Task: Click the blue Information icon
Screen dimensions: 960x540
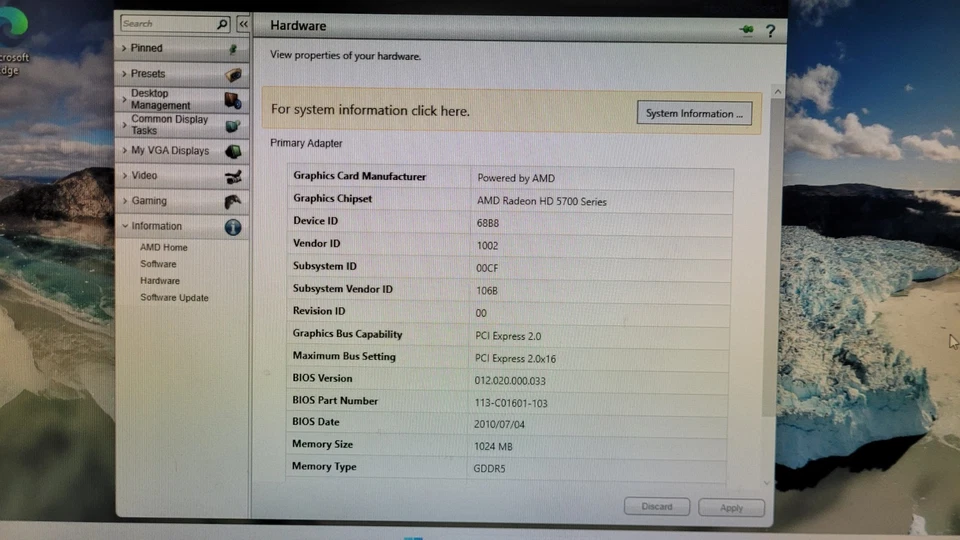Action: click(233, 227)
